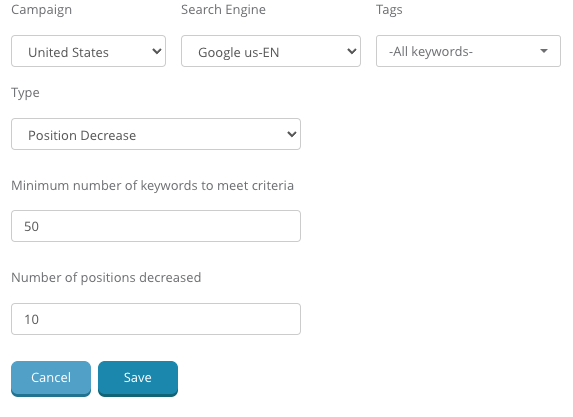Focus the minimum number of keywords field

coord(156,226)
